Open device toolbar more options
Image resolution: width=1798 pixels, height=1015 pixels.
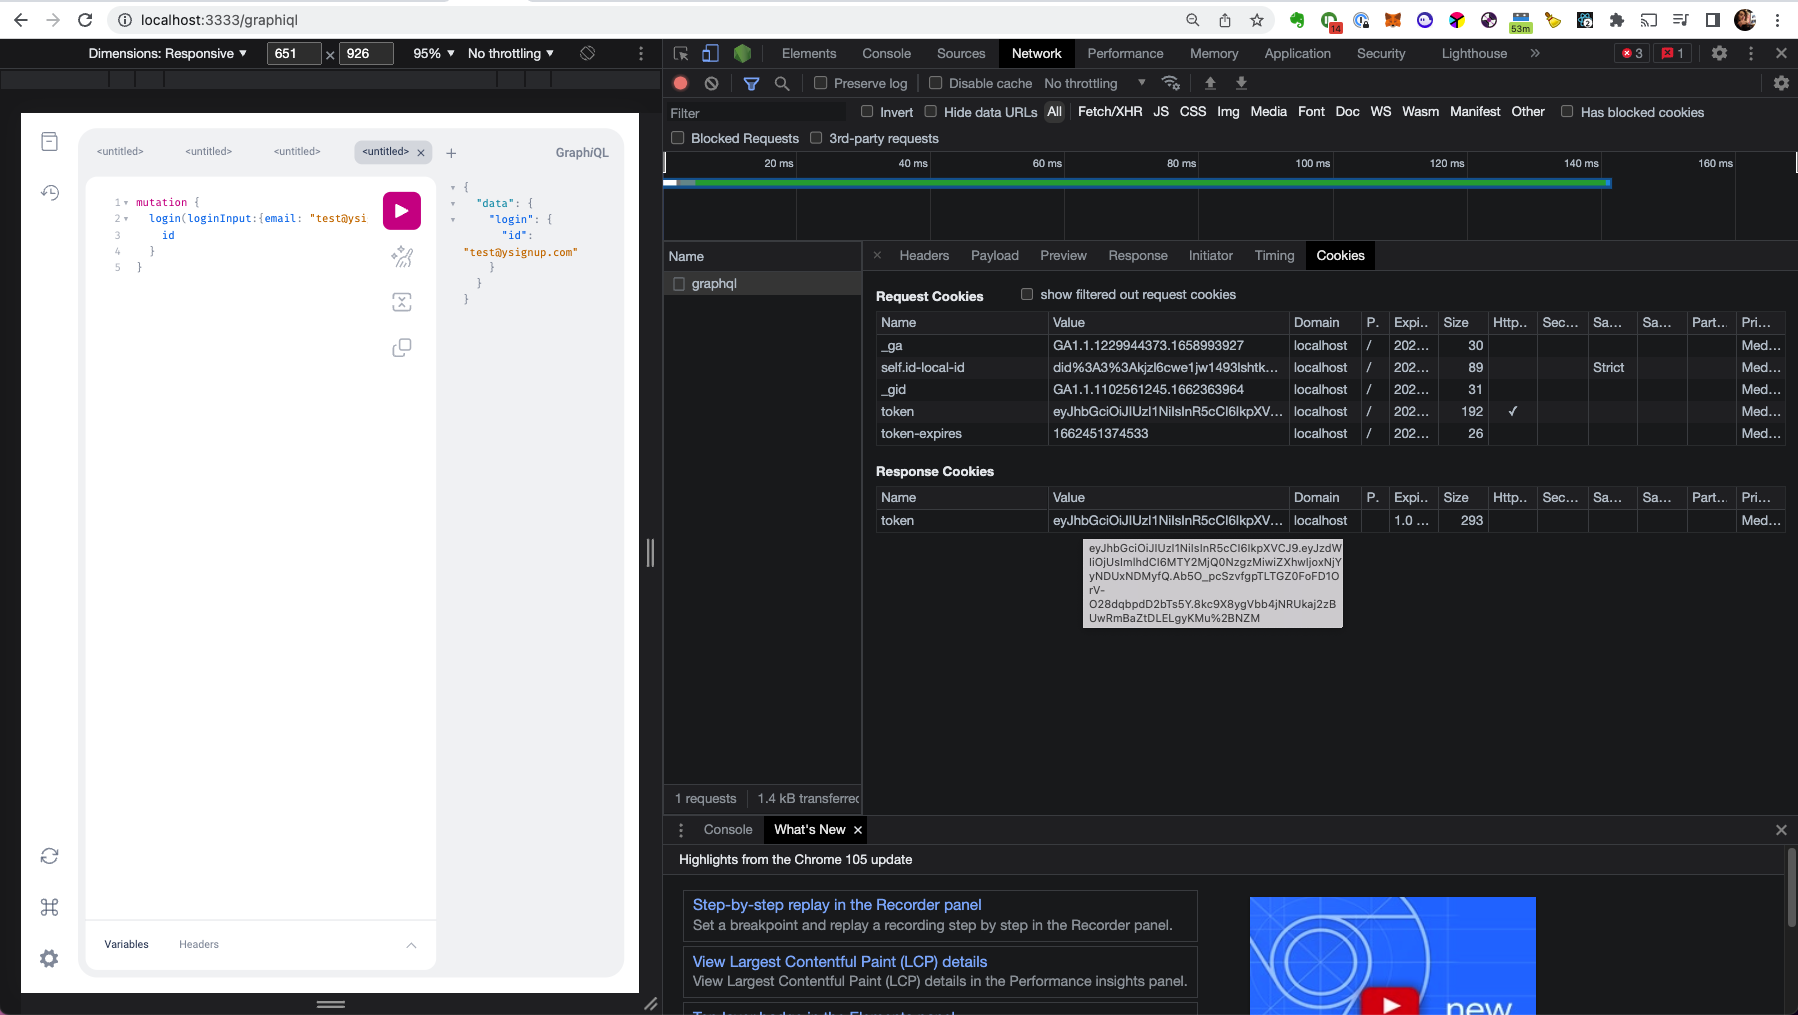coord(641,53)
